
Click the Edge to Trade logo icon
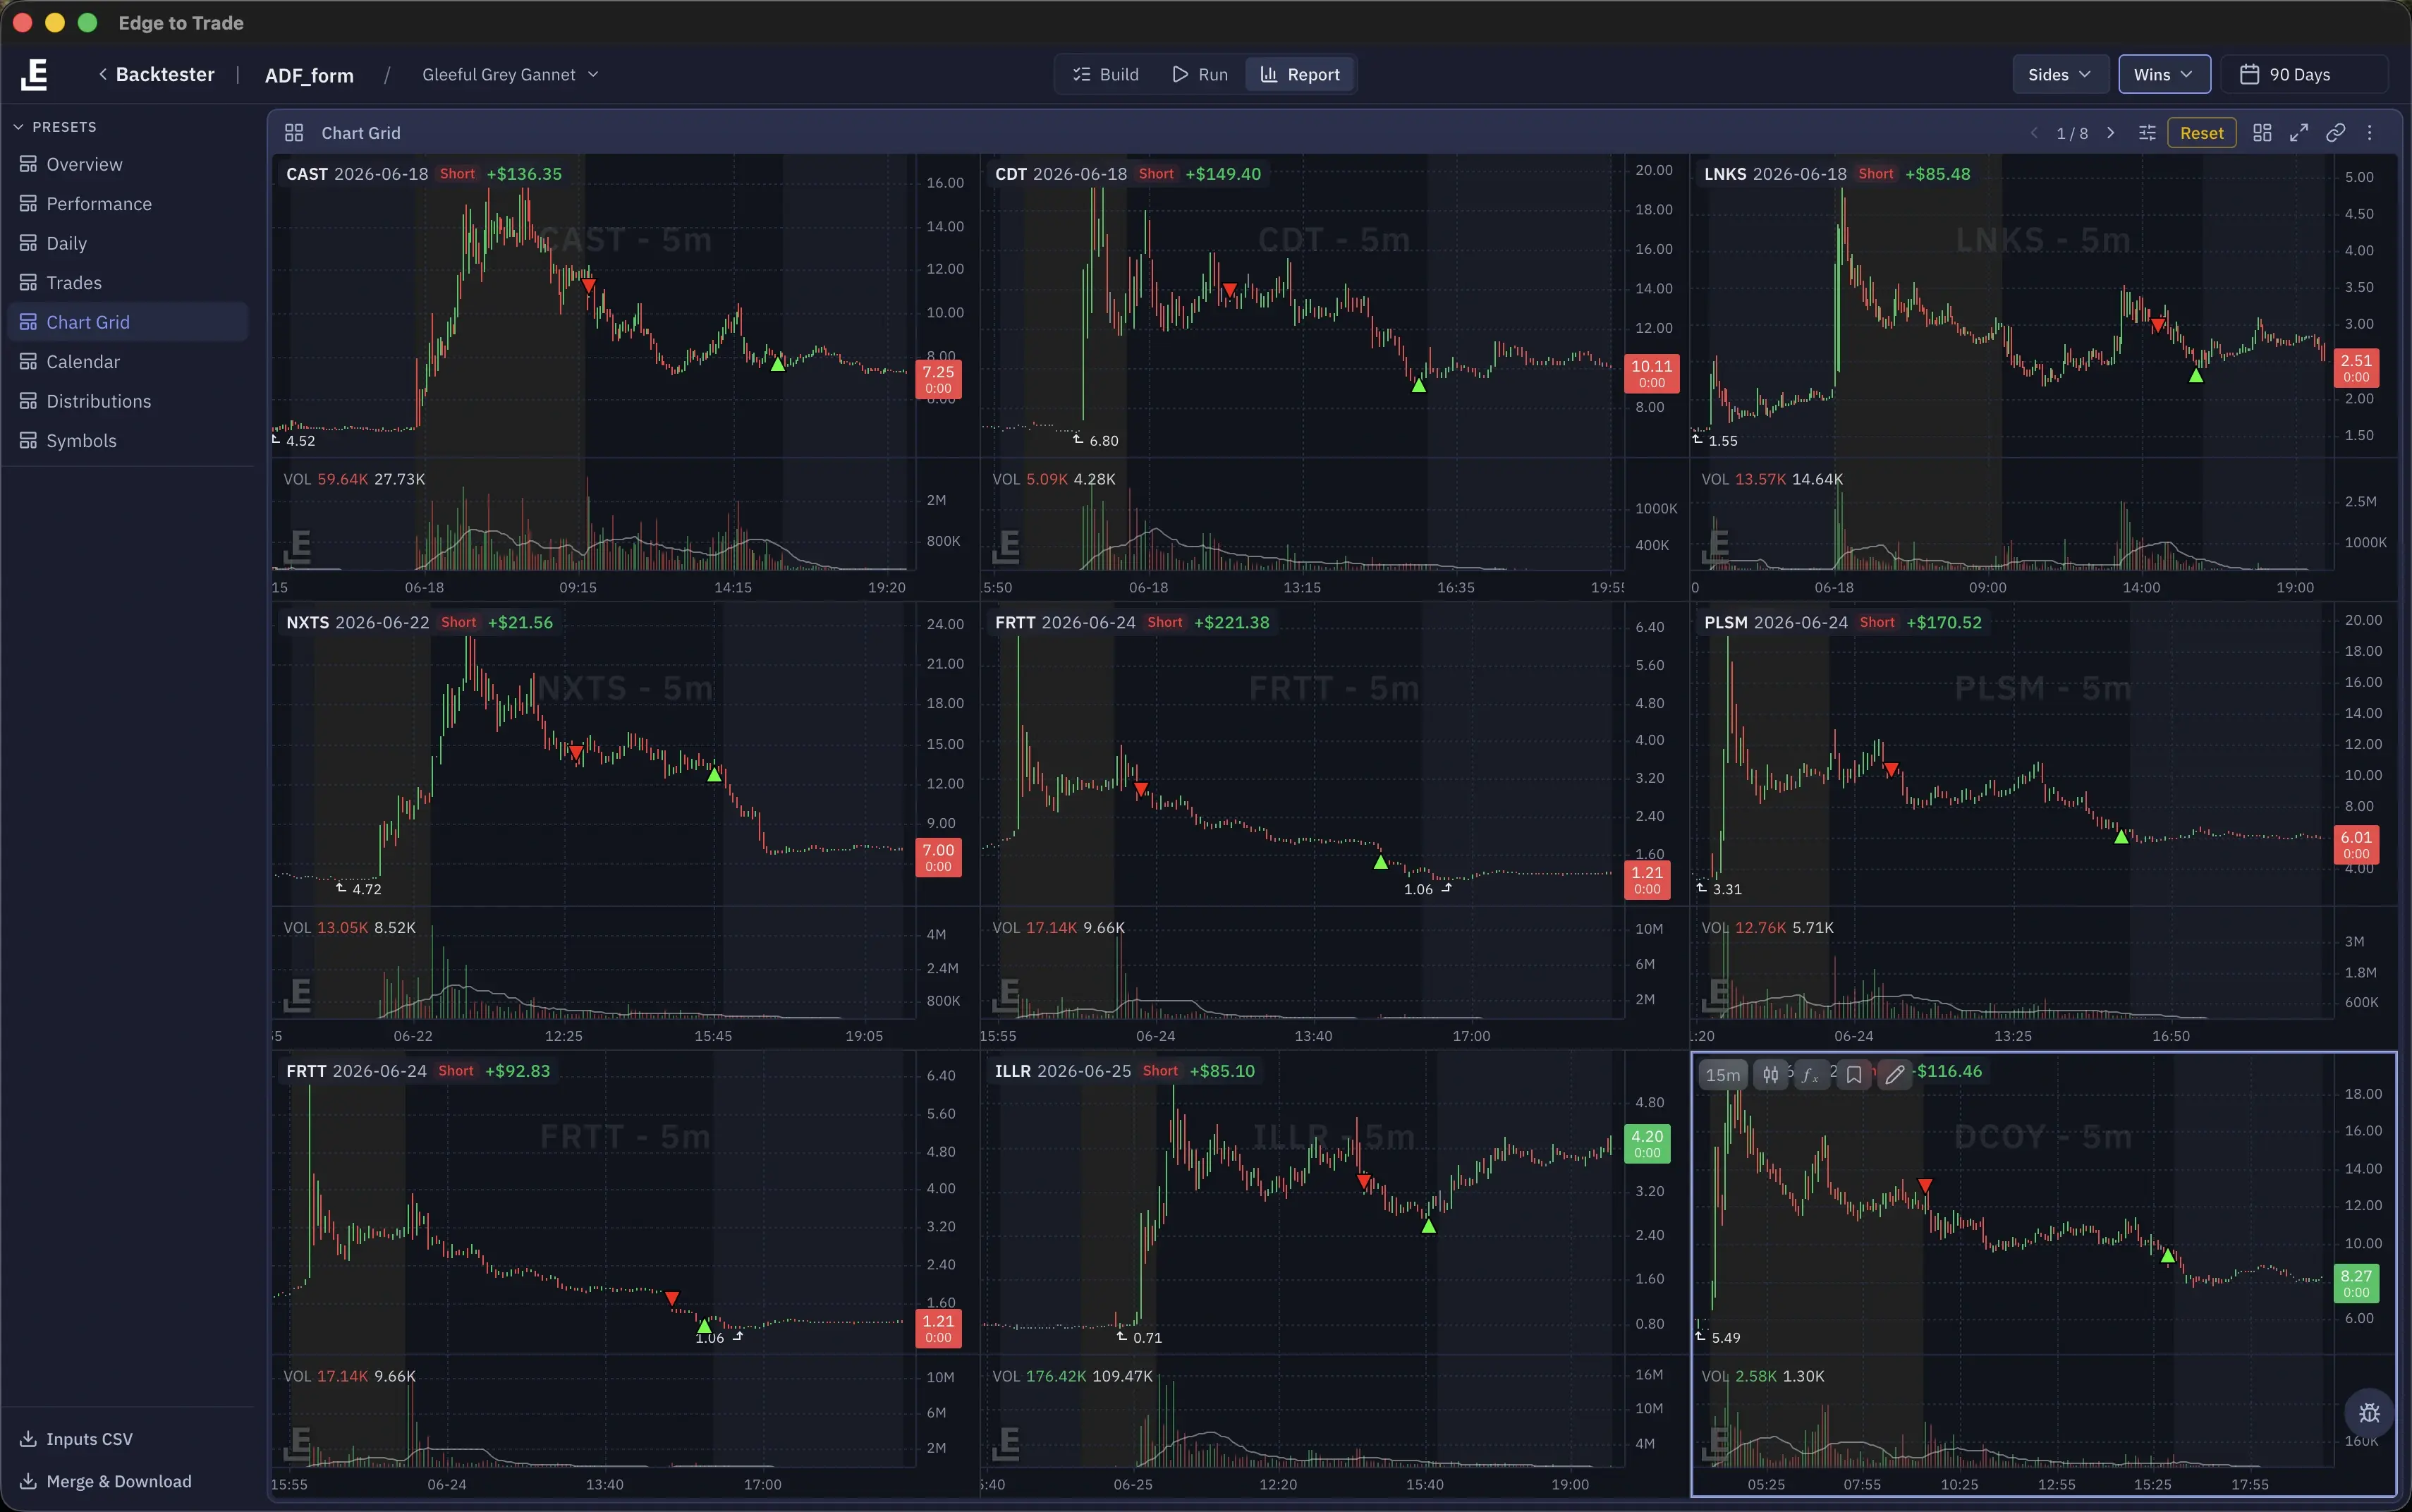click(35, 74)
